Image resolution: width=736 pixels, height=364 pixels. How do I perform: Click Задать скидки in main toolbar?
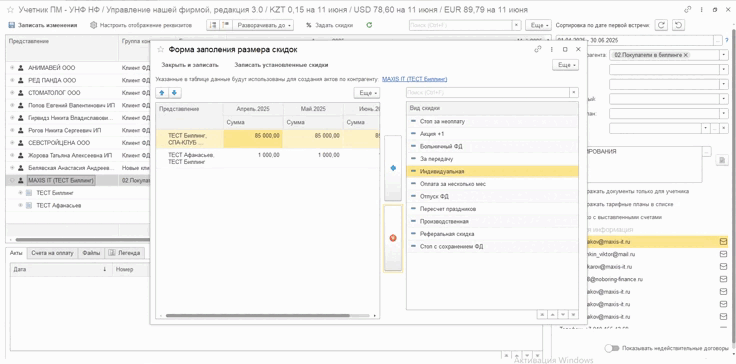(329, 25)
